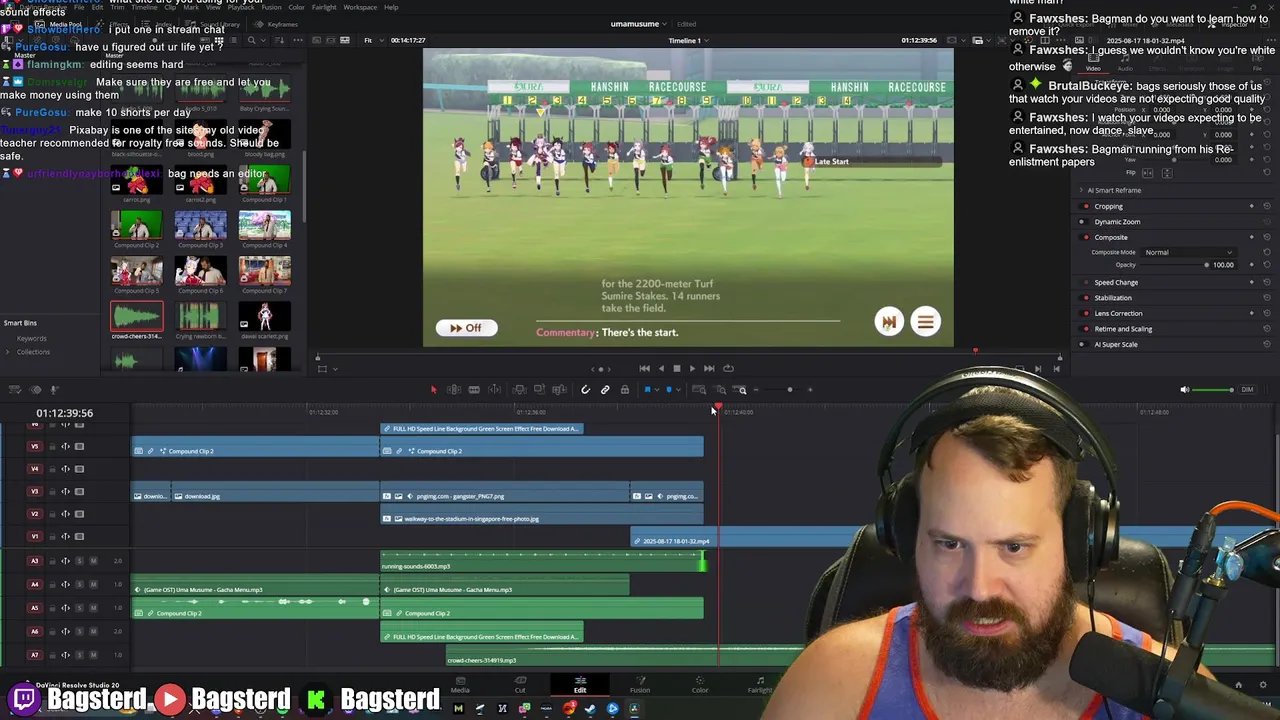The height and width of the screenshot is (720, 1280).
Task: Enable the Dynamic Zoom switch
Action: tap(1086, 222)
